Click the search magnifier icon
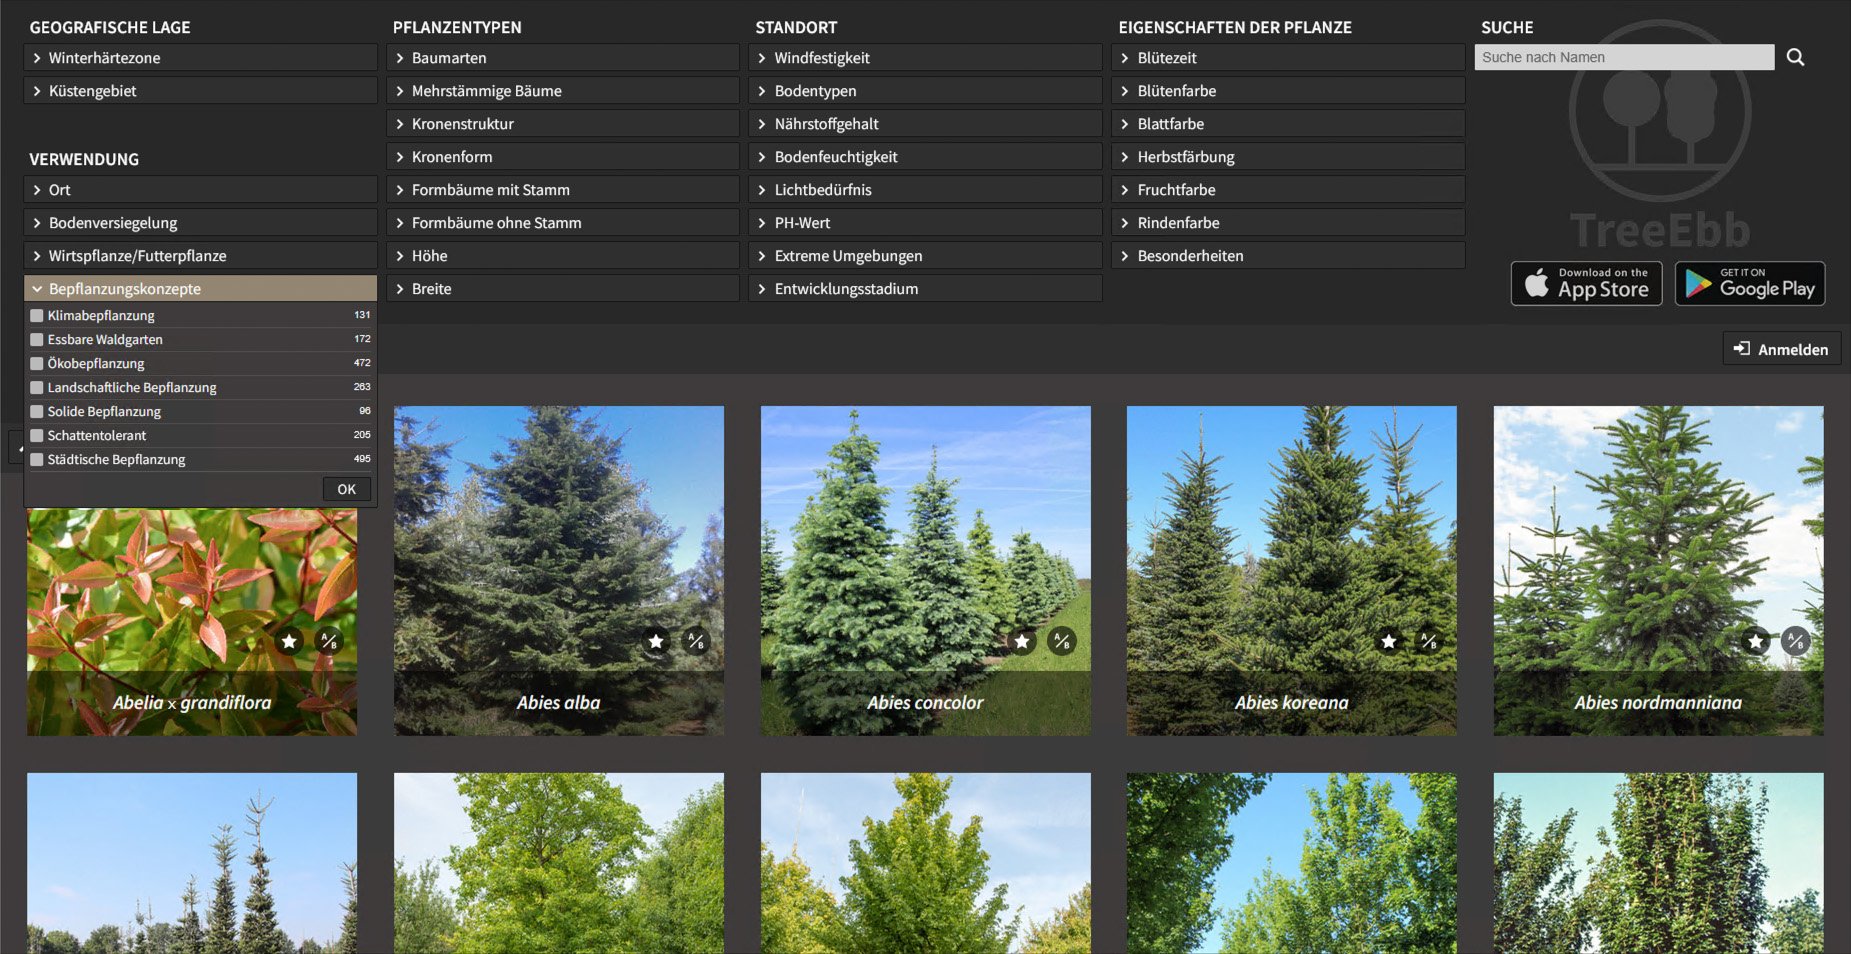The width and height of the screenshot is (1851, 954). click(x=1796, y=58)
